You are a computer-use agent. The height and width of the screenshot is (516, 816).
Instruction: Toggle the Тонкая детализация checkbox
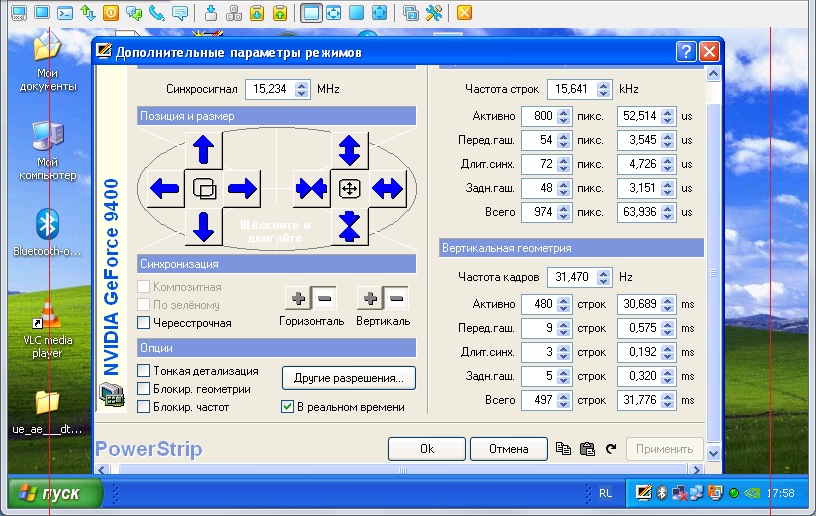(144, 371)
